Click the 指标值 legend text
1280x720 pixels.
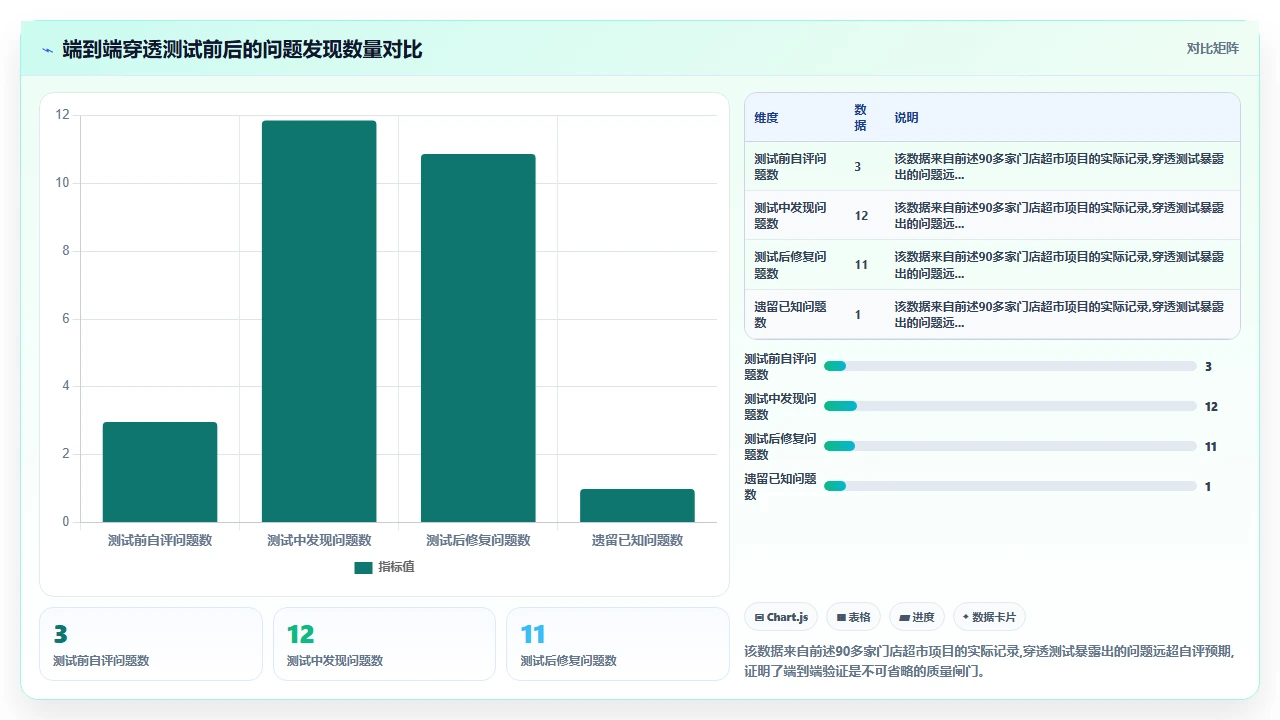pyautogui.click(x=396, y=567)
